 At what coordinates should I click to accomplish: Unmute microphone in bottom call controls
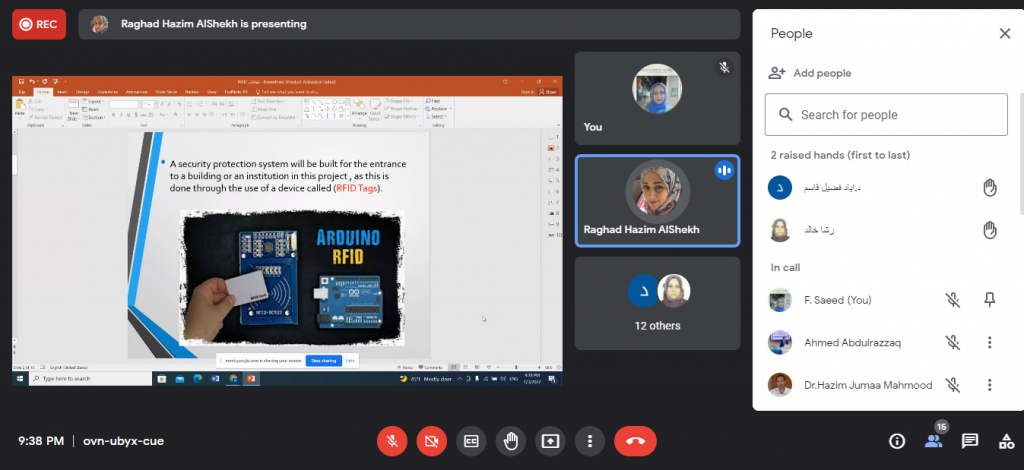point(391,440)
